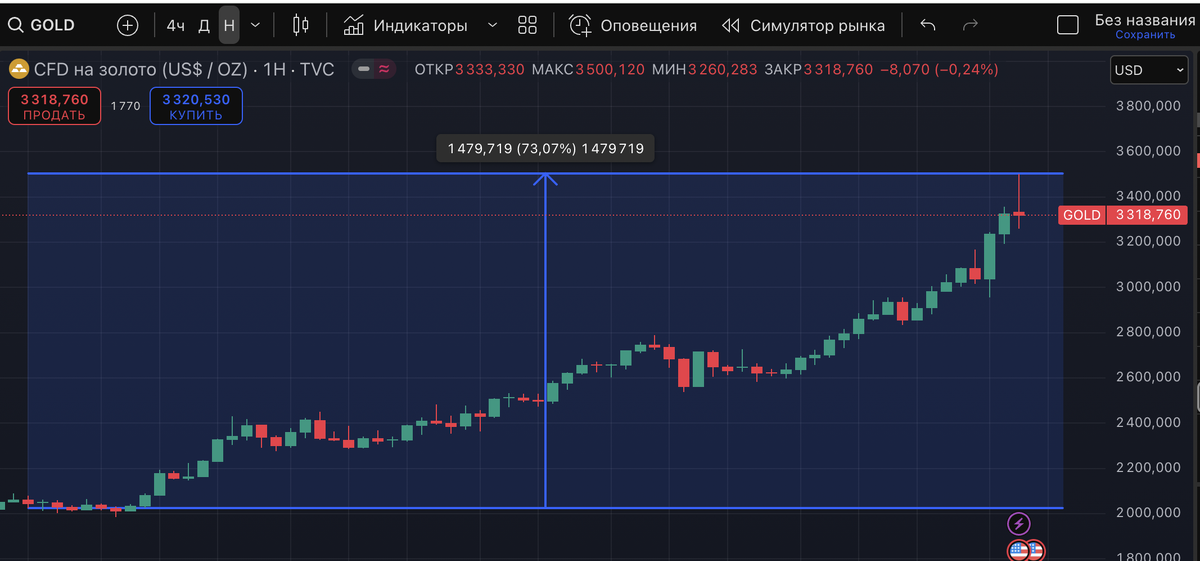Open CFD на золото symbol title
Screen dimensions: 1200x561
tap(184, 70)
